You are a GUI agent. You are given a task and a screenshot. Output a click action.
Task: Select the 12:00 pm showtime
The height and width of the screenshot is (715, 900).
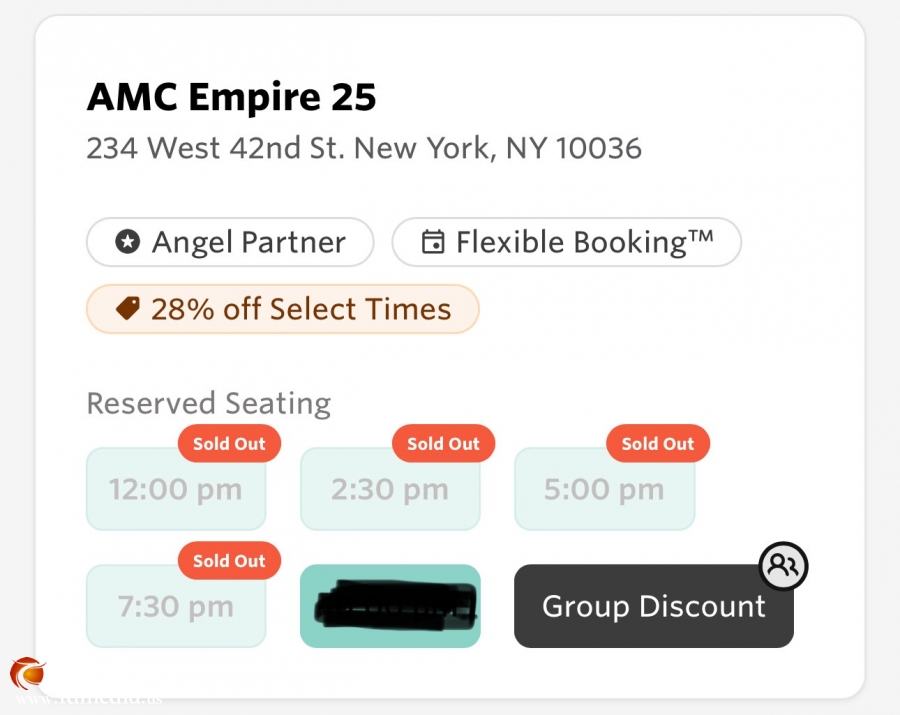pos(175,490)
